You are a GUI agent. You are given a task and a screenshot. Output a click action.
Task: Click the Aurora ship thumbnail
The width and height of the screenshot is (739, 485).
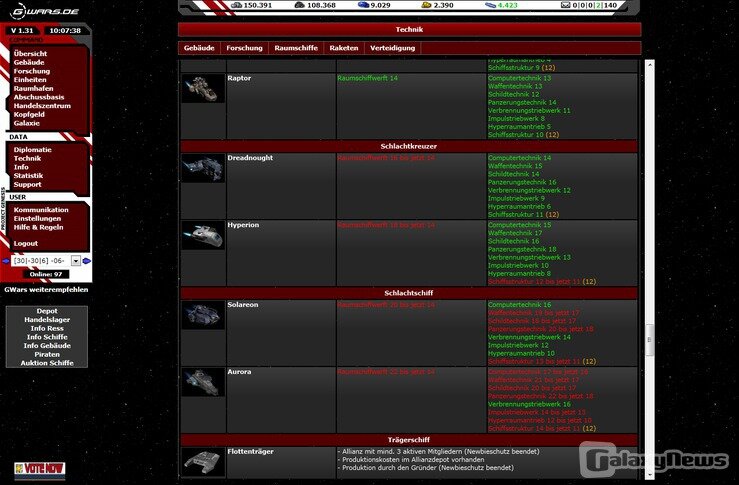(203, 381)
